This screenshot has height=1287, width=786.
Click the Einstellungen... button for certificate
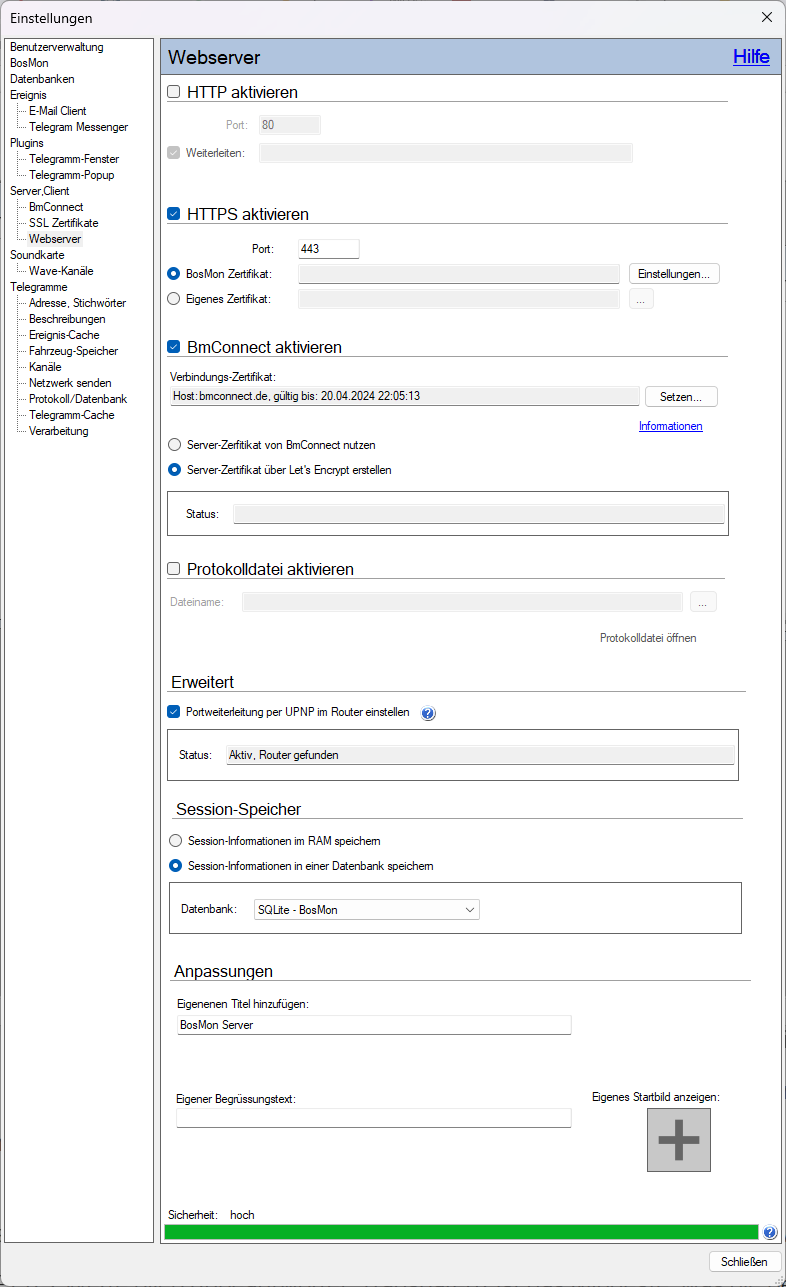point(674,274)
